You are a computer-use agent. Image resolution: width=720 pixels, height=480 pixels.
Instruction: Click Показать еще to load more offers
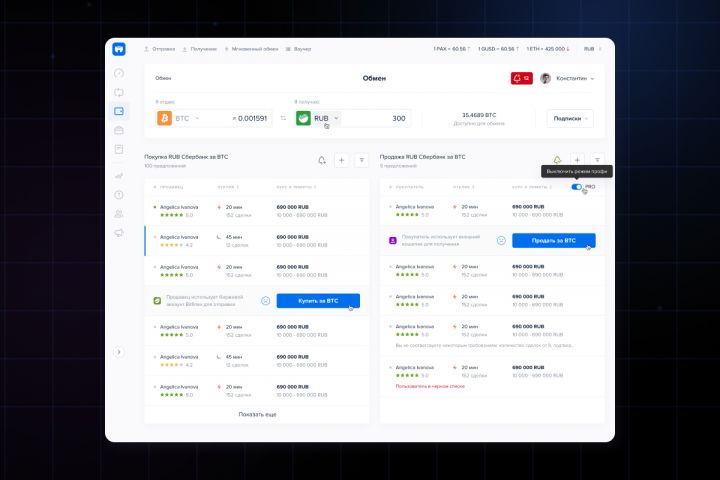pyautogui.click(x=257, y=414)
